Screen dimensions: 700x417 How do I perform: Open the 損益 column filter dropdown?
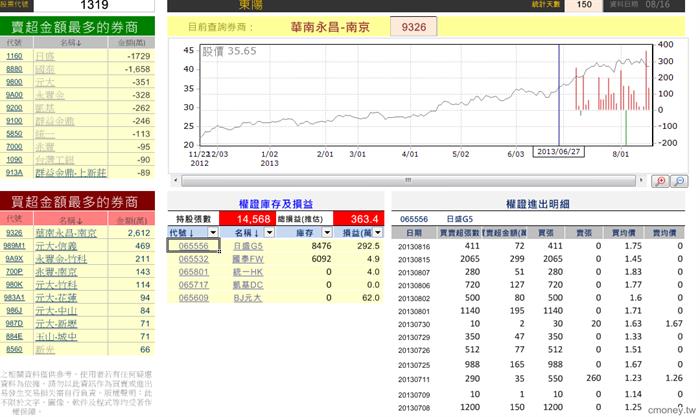pyautogui.click(x=378, y=232)
